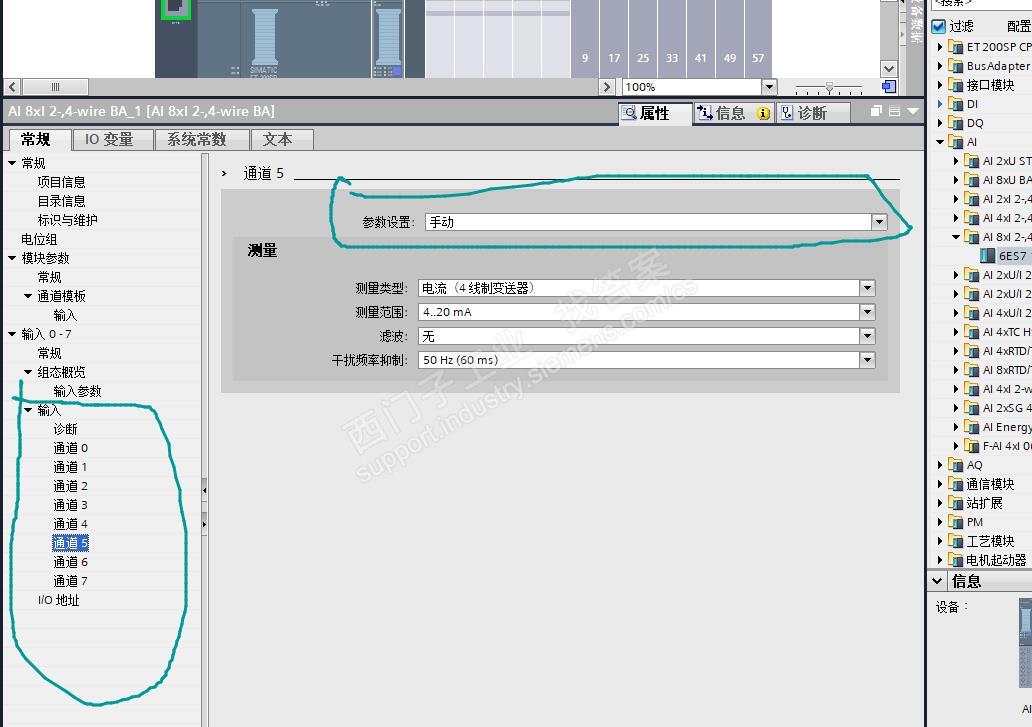Click the AI 2xU ST folder icon
This screenshot has width=1032, height=727.
[971, 161]
